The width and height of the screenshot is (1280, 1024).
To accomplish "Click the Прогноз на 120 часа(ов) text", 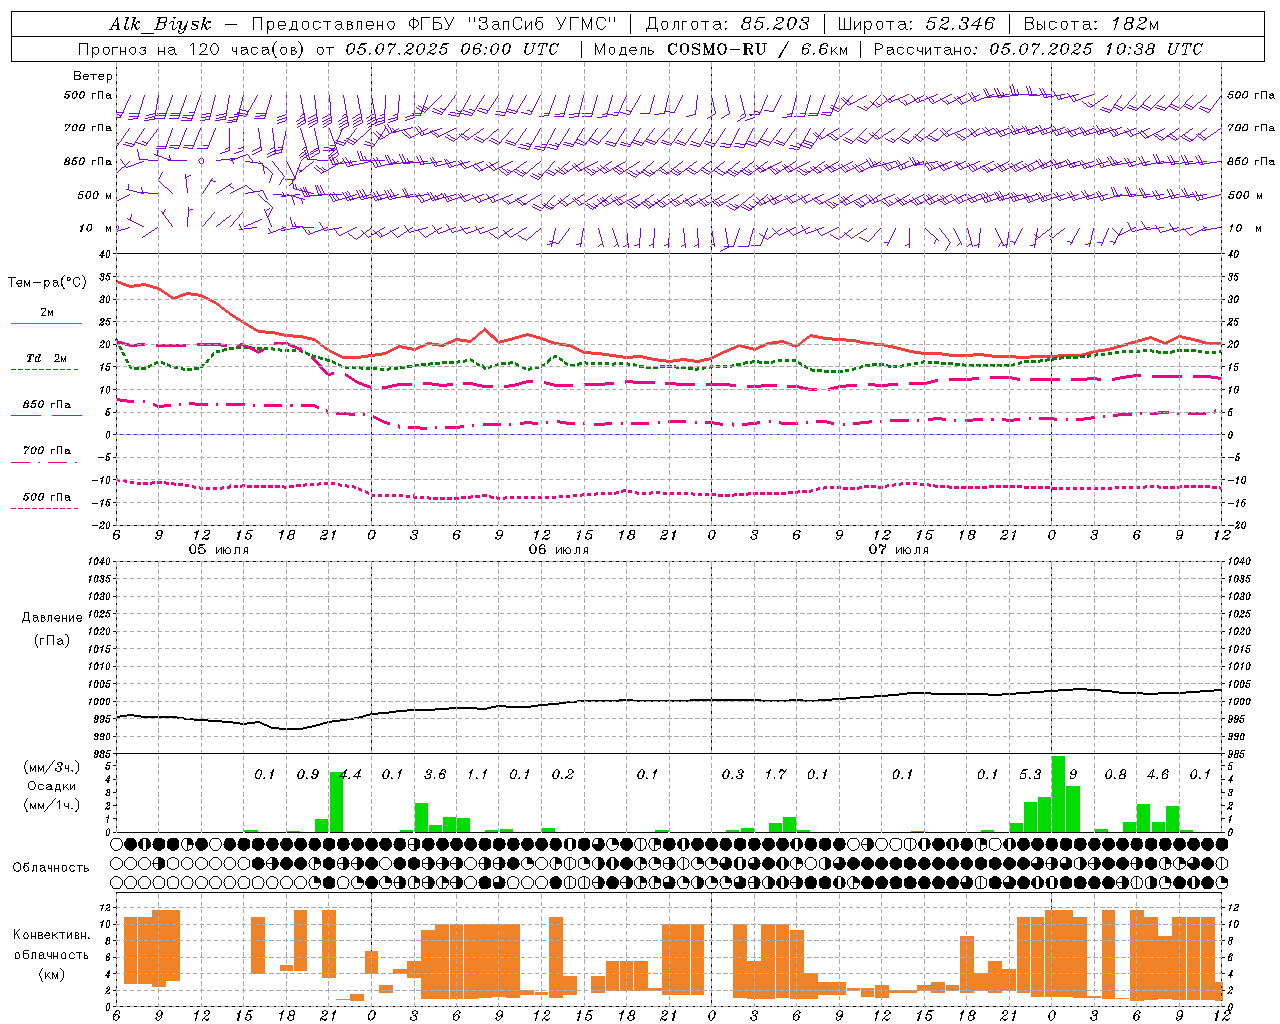I will tap(191, 49).
